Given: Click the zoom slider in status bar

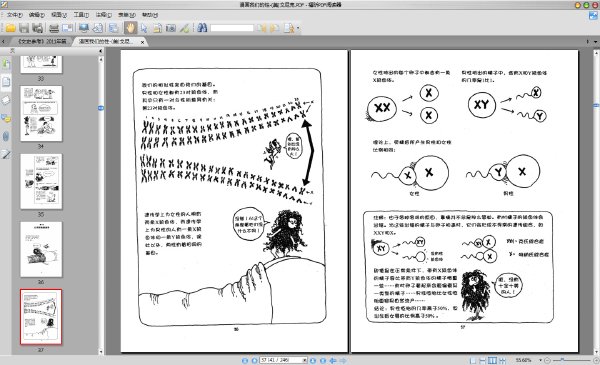Looking at the screenshot, I should (x=570, y=360).
